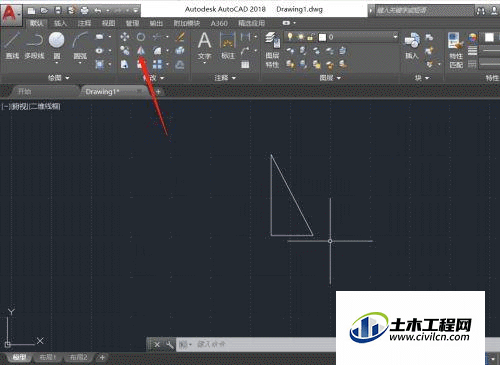Open the quick access toolbar customize dropdown
This screenshot has width=500, height=365.
(x=136, y=11)
